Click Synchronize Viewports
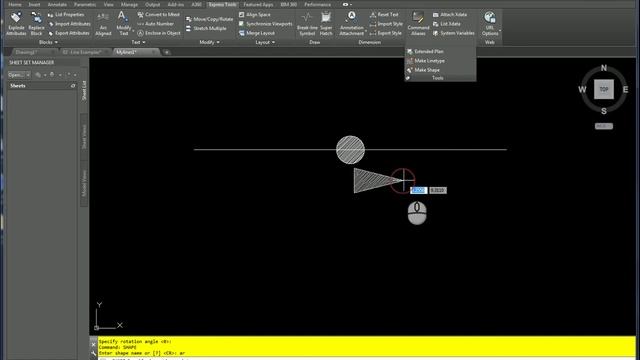Screen dimensions: 640x360 (x=265, y=24)
